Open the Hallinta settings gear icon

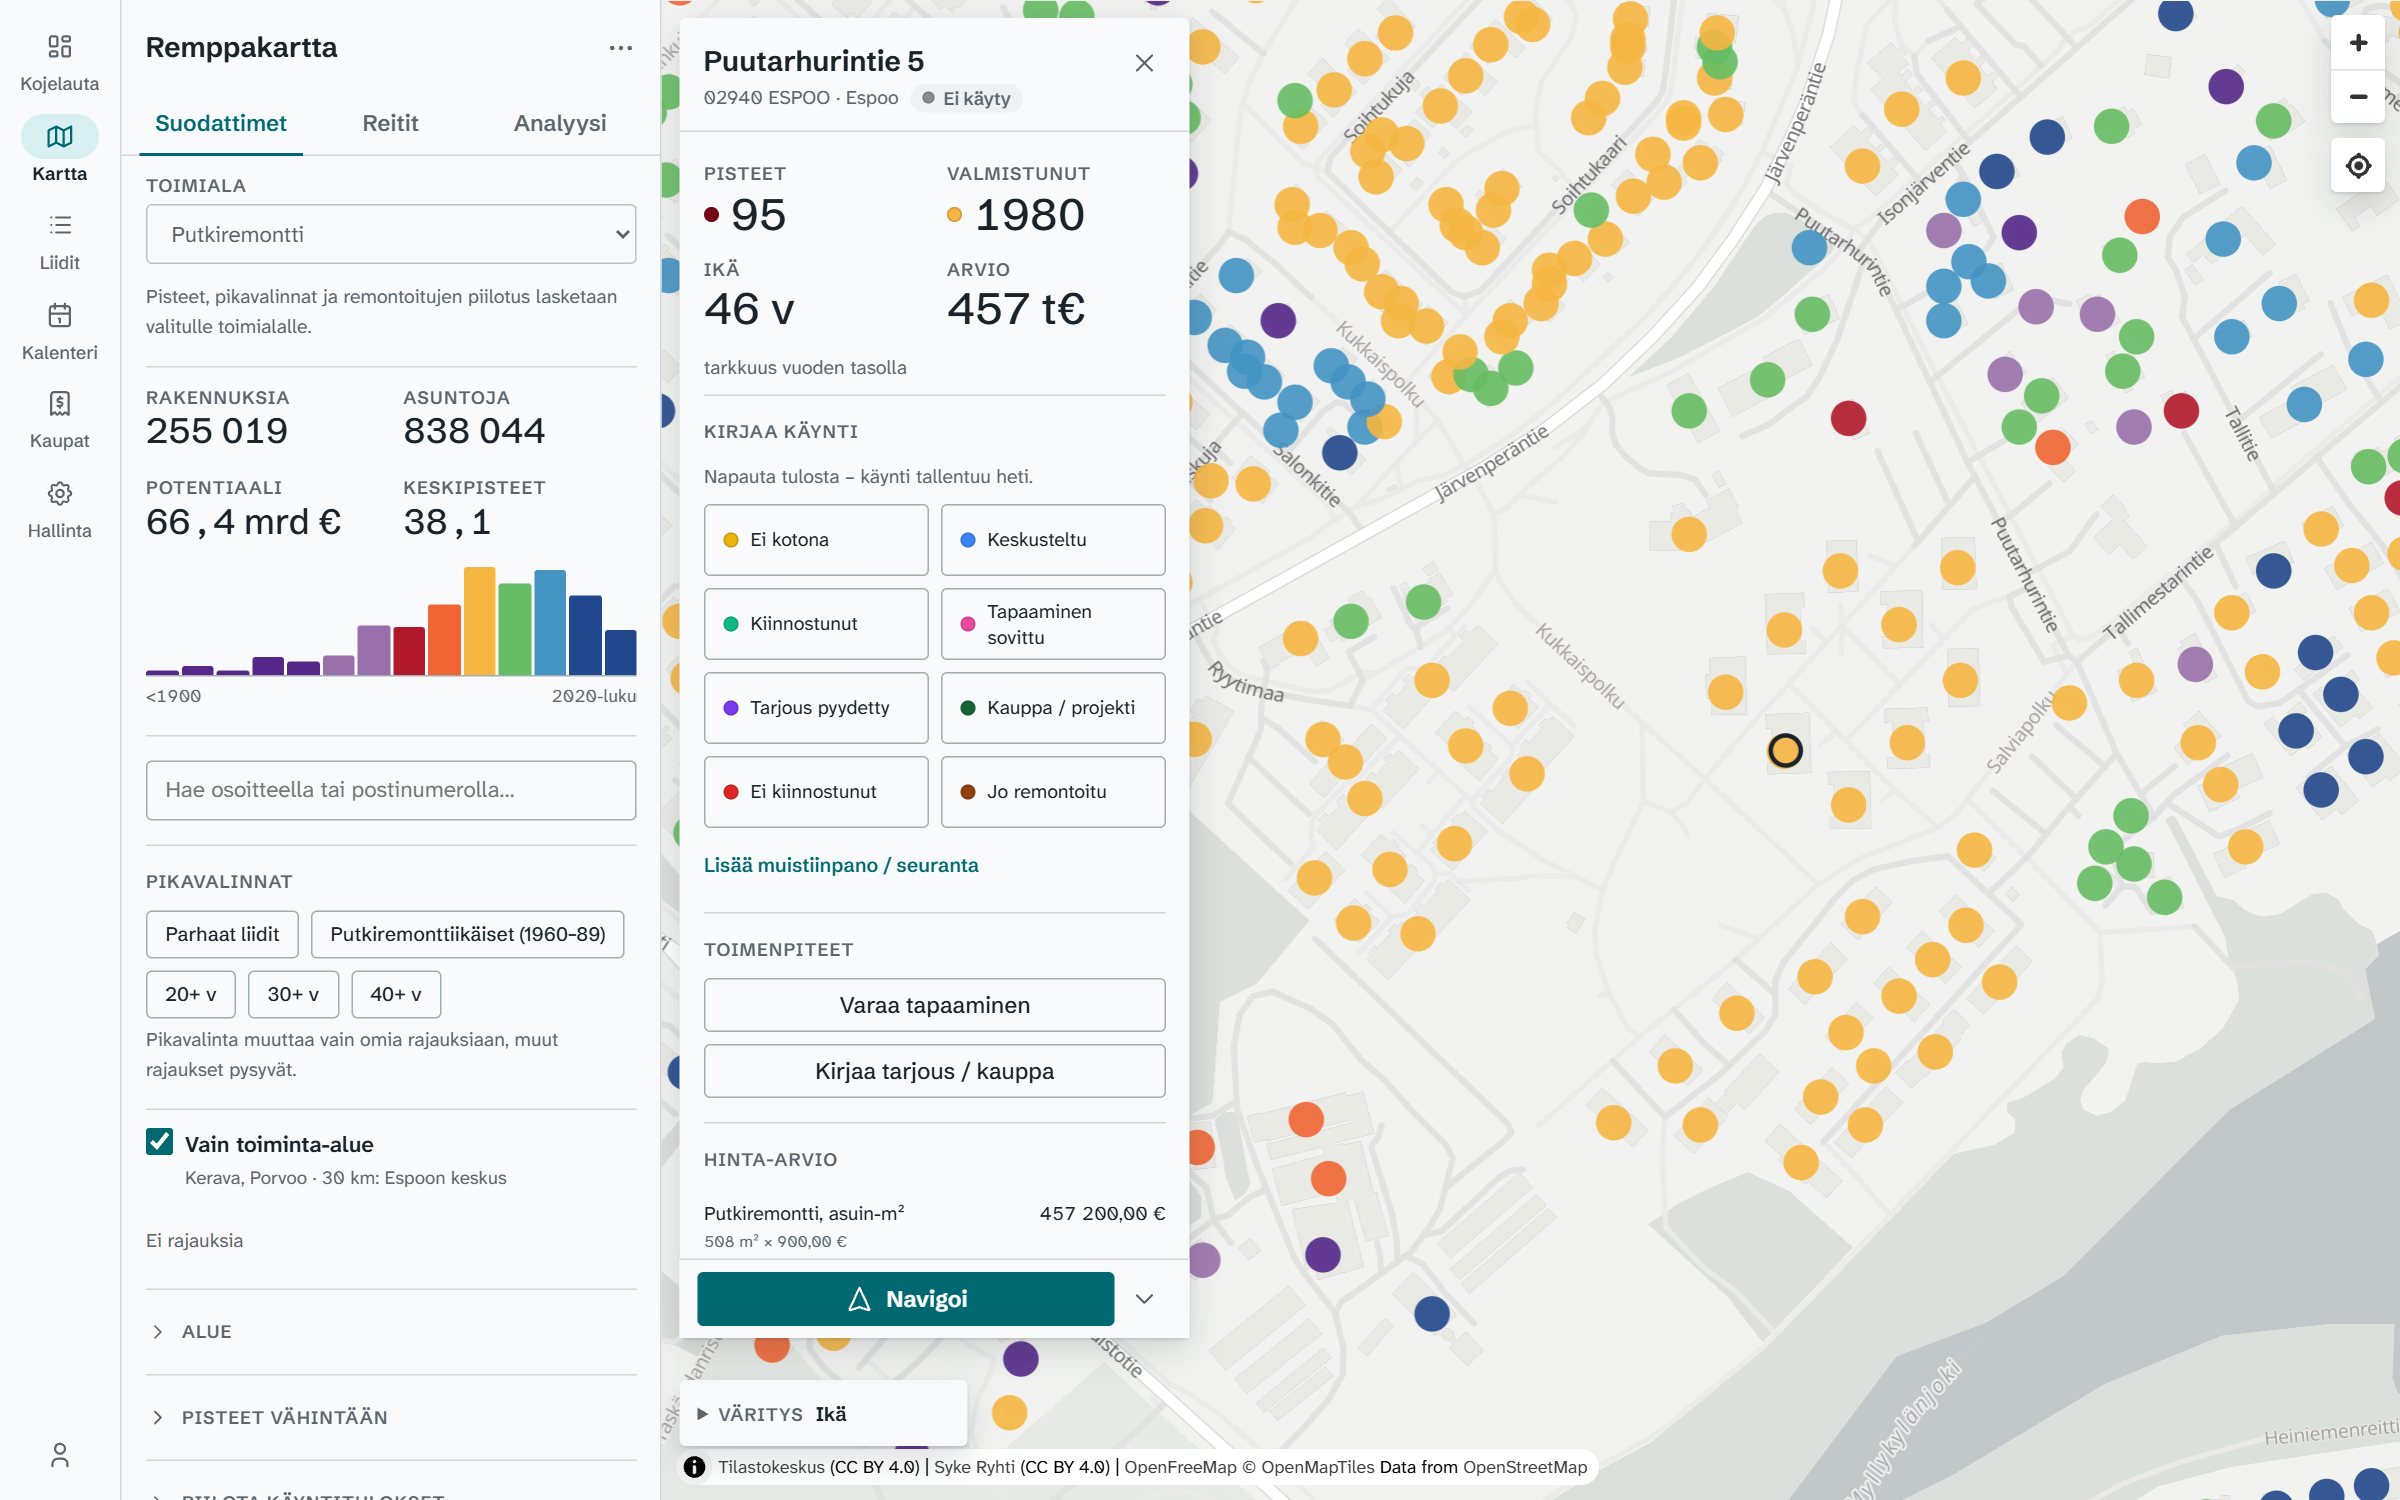(x=59, y=493)
